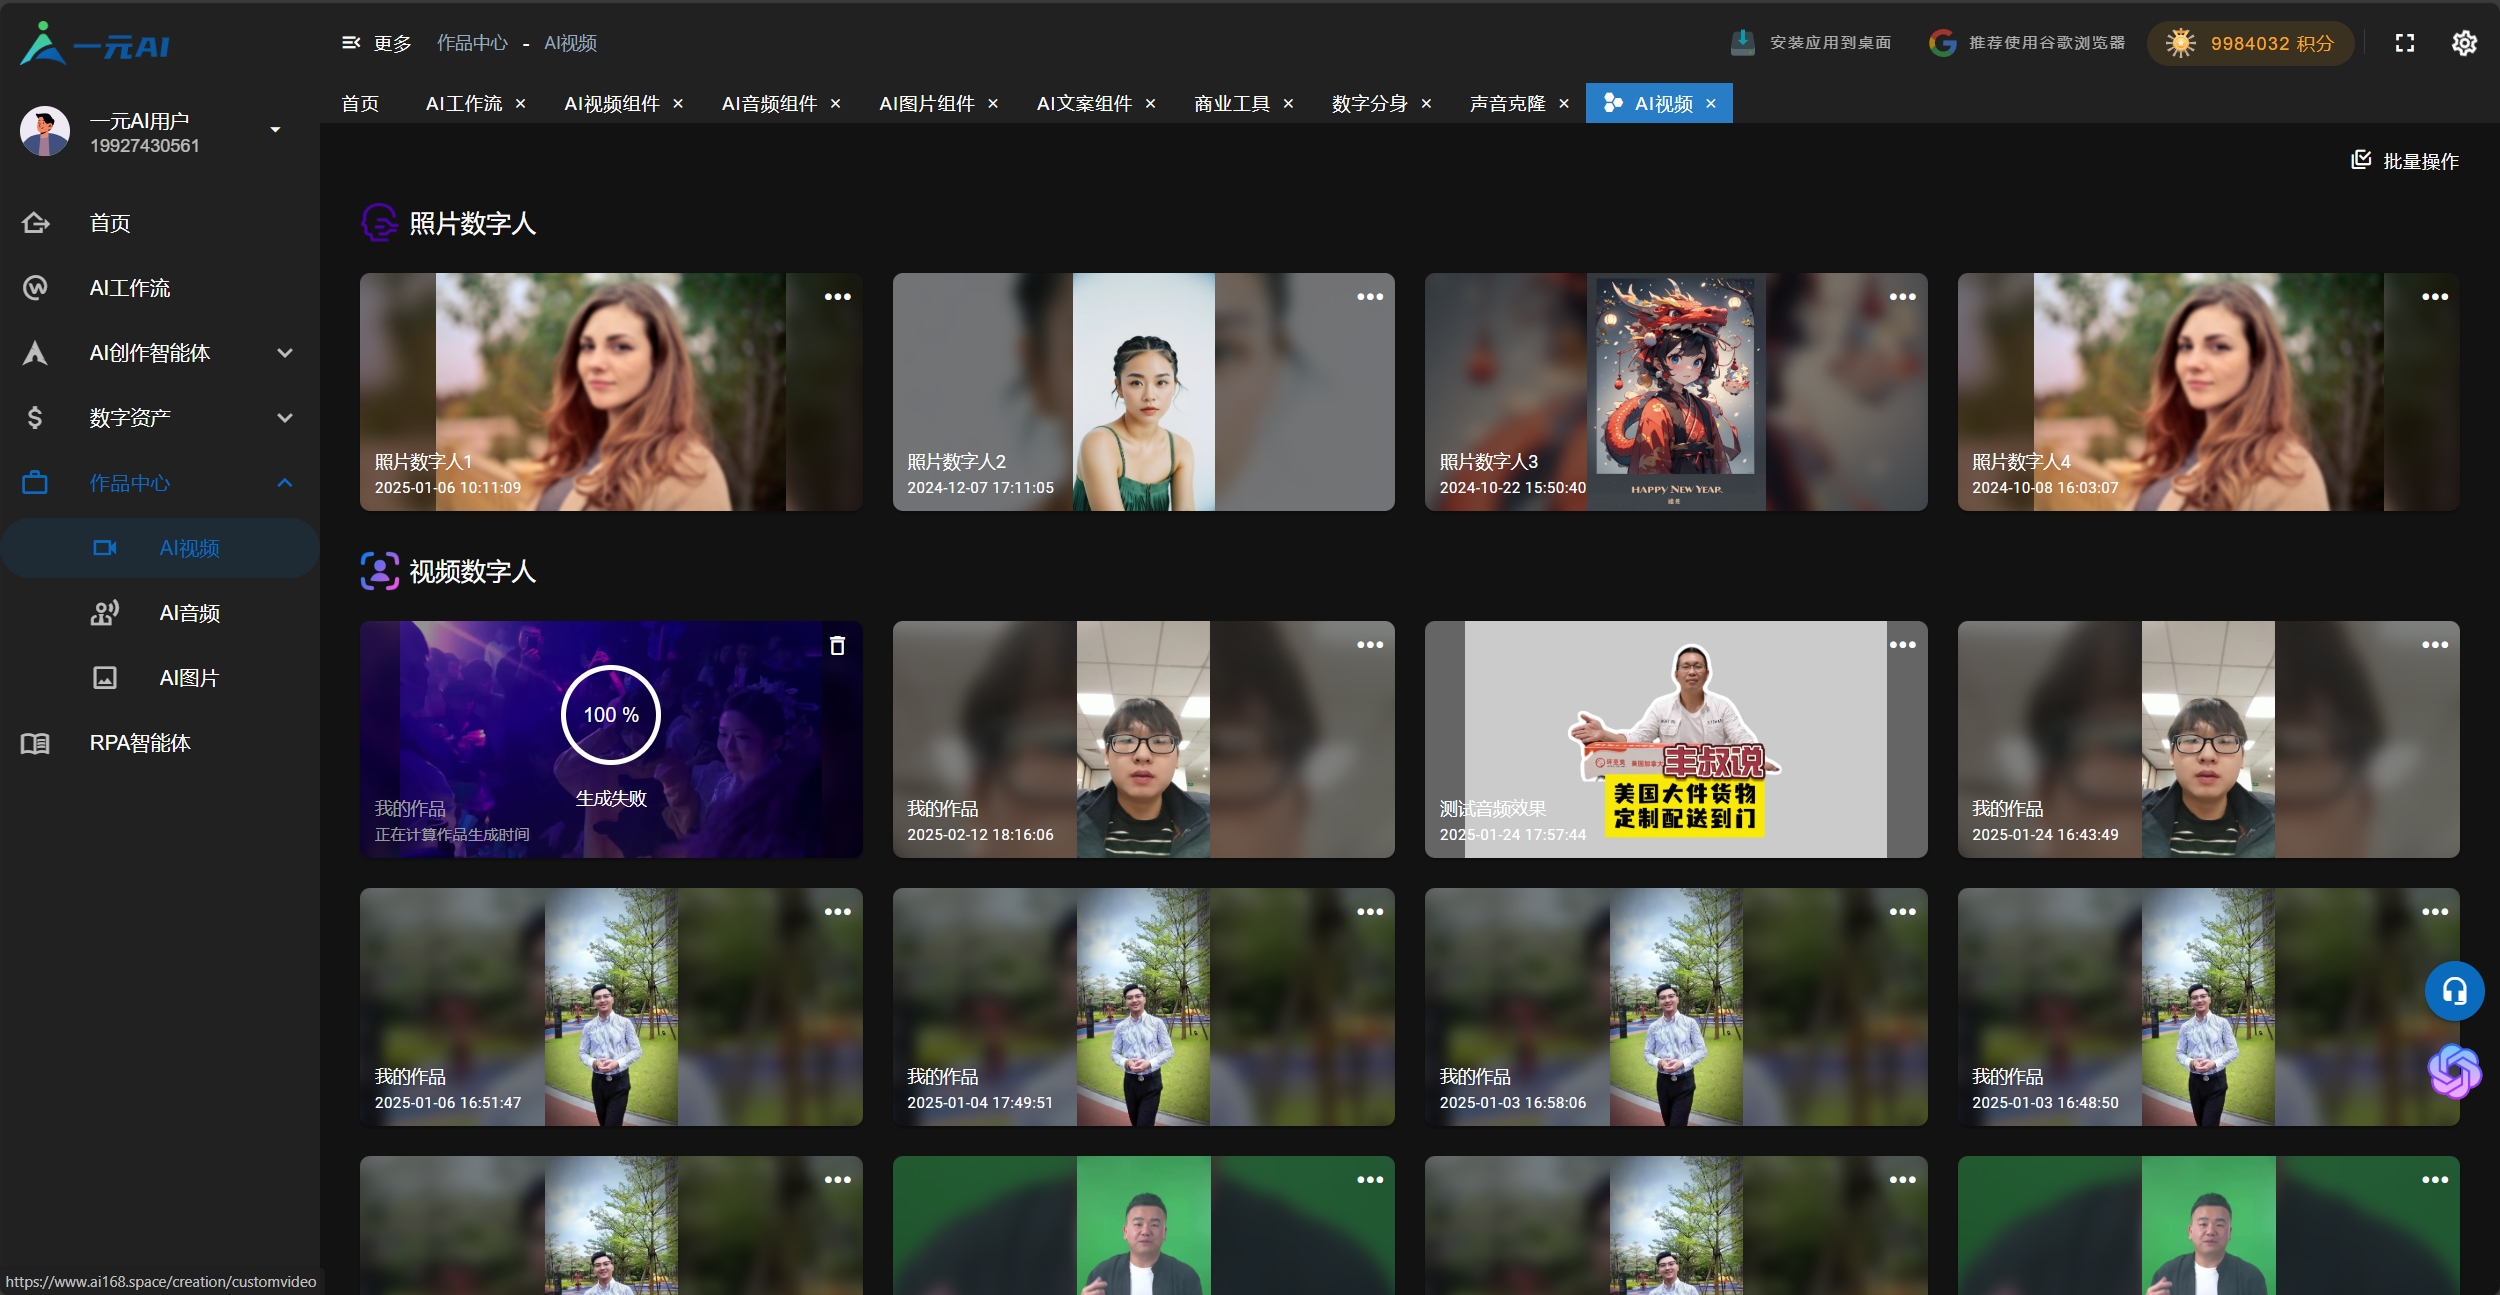Switch to AI视频组件 tab
Viewport: 2500px width, 1295px height.
click(x=611, y=104)
